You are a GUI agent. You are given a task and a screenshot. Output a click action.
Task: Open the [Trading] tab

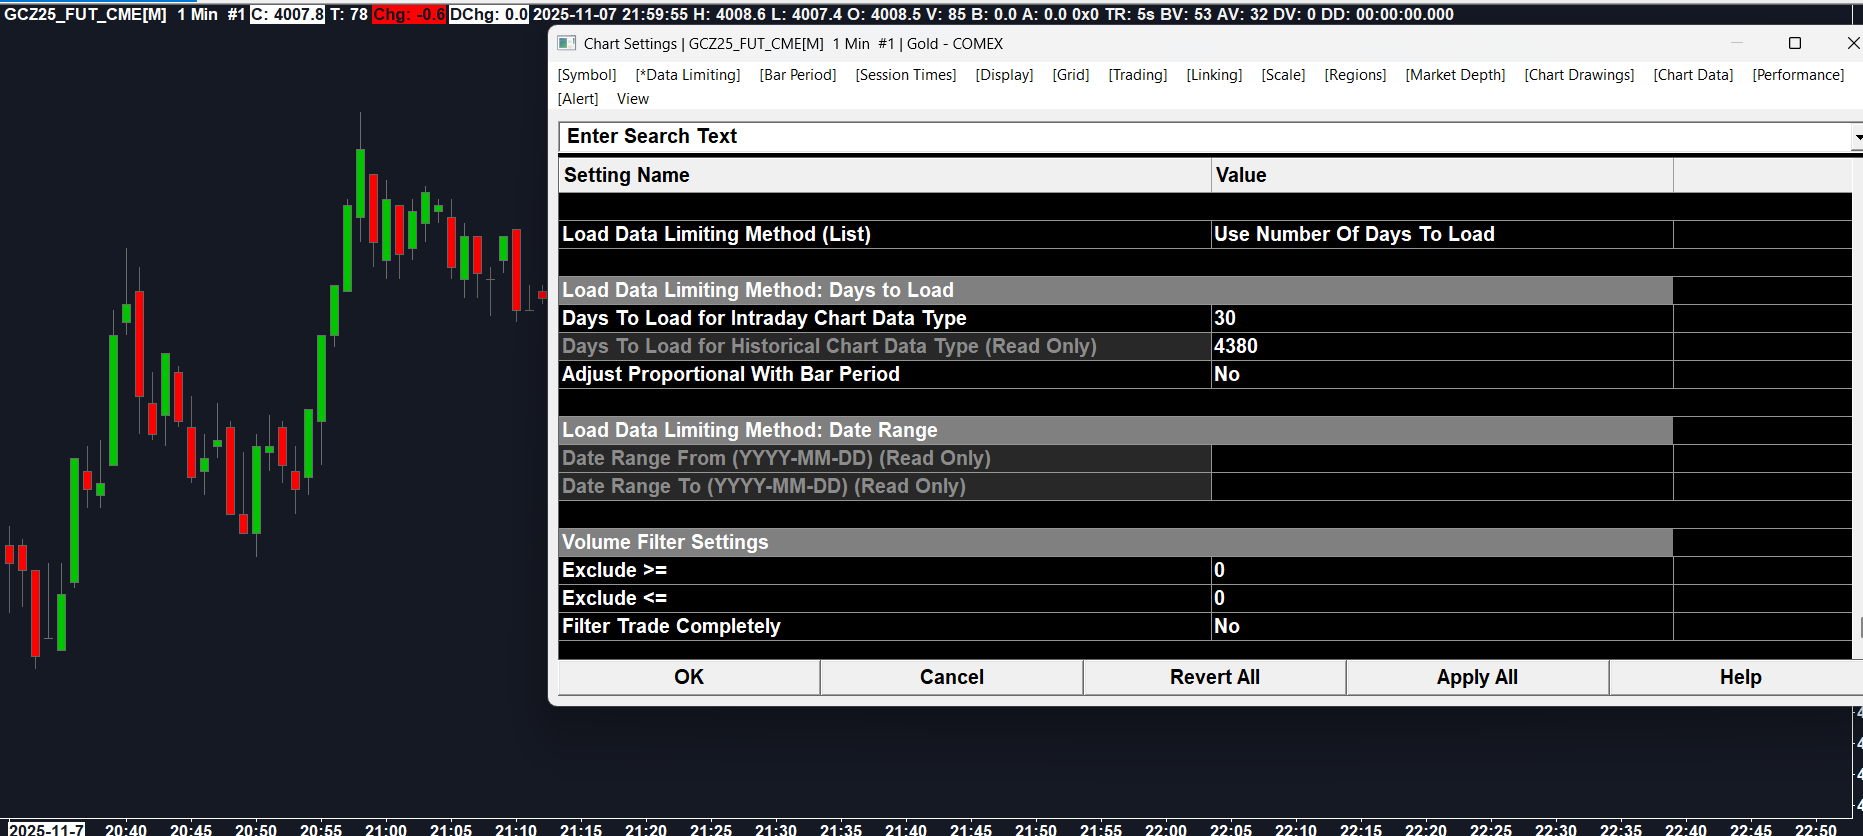1138,75
